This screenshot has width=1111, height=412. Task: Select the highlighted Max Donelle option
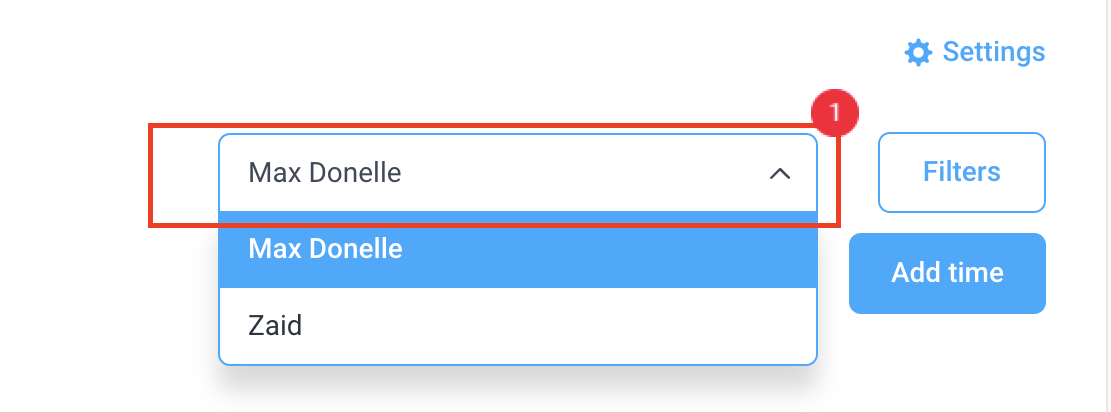518,250
